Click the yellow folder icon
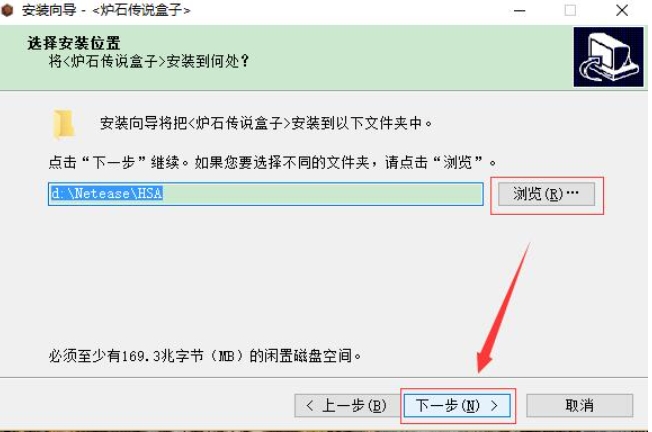This screenshot has height=432, width=652. pyautogui.click(x=64, y=124)
